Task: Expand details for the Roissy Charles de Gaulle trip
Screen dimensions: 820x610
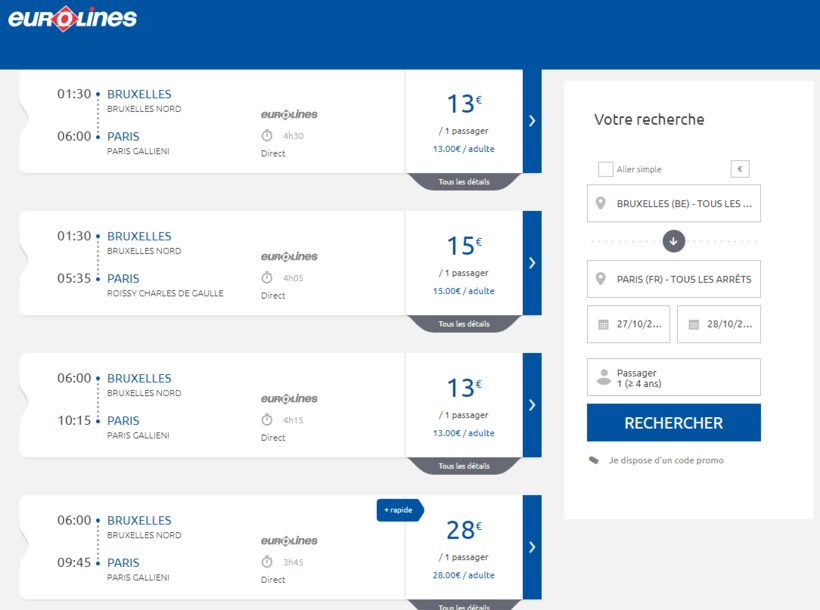Action: click(x=464, y=324)
